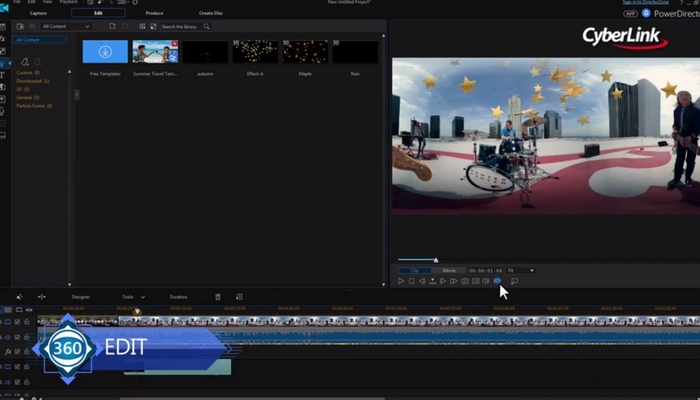The width and height of the screenshot is (700, 400).
Task: Switch preview to Movie mode
Action: click(x=449, y=270)
